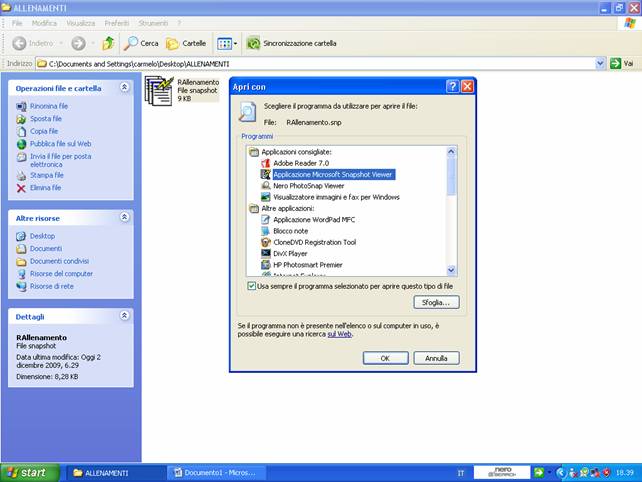Screen dimensions: 642x482
Task: Click the dialog help question mark button
Action: pos(452,86)
